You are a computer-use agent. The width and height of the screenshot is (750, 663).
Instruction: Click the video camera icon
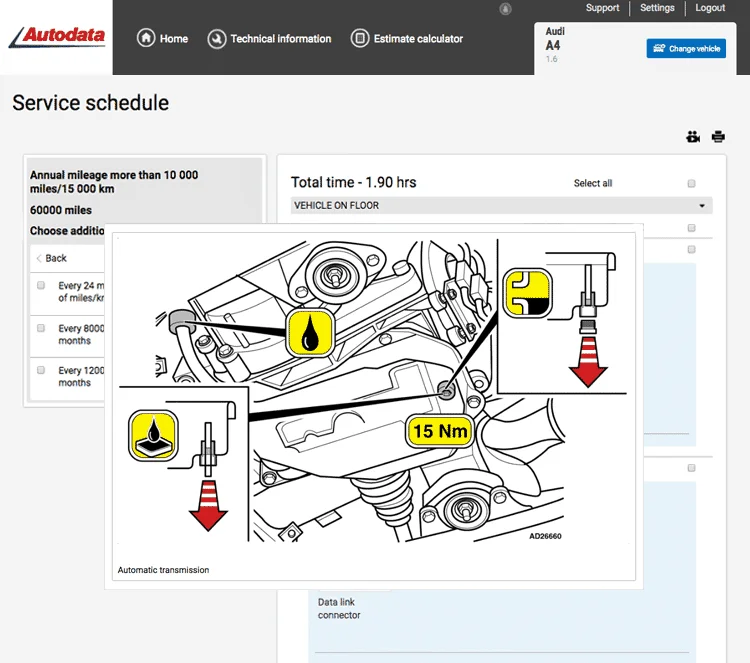[693, 137]
